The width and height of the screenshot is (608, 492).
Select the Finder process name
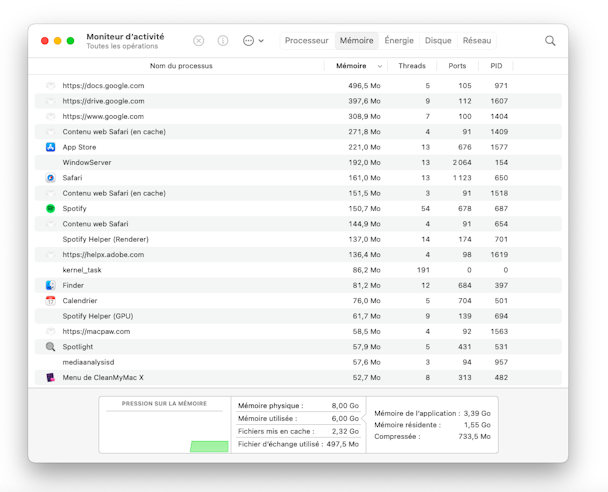pos(73,285)
